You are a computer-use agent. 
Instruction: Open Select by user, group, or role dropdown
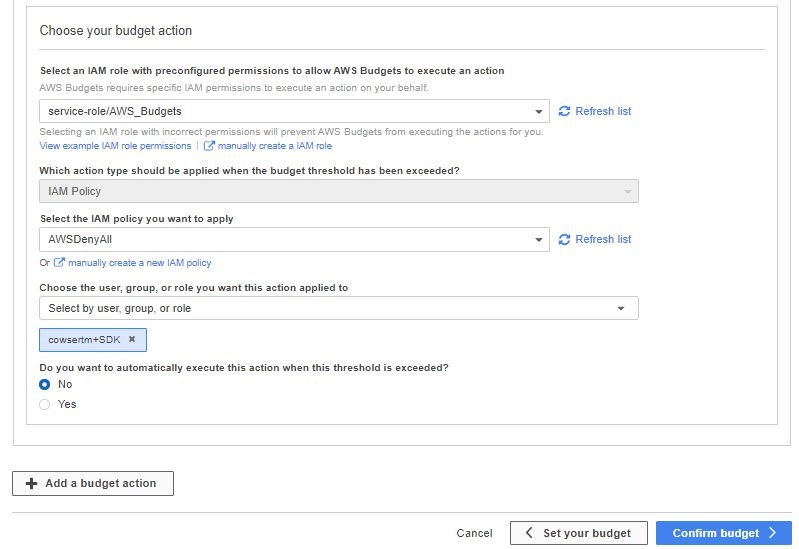[338, 308]
